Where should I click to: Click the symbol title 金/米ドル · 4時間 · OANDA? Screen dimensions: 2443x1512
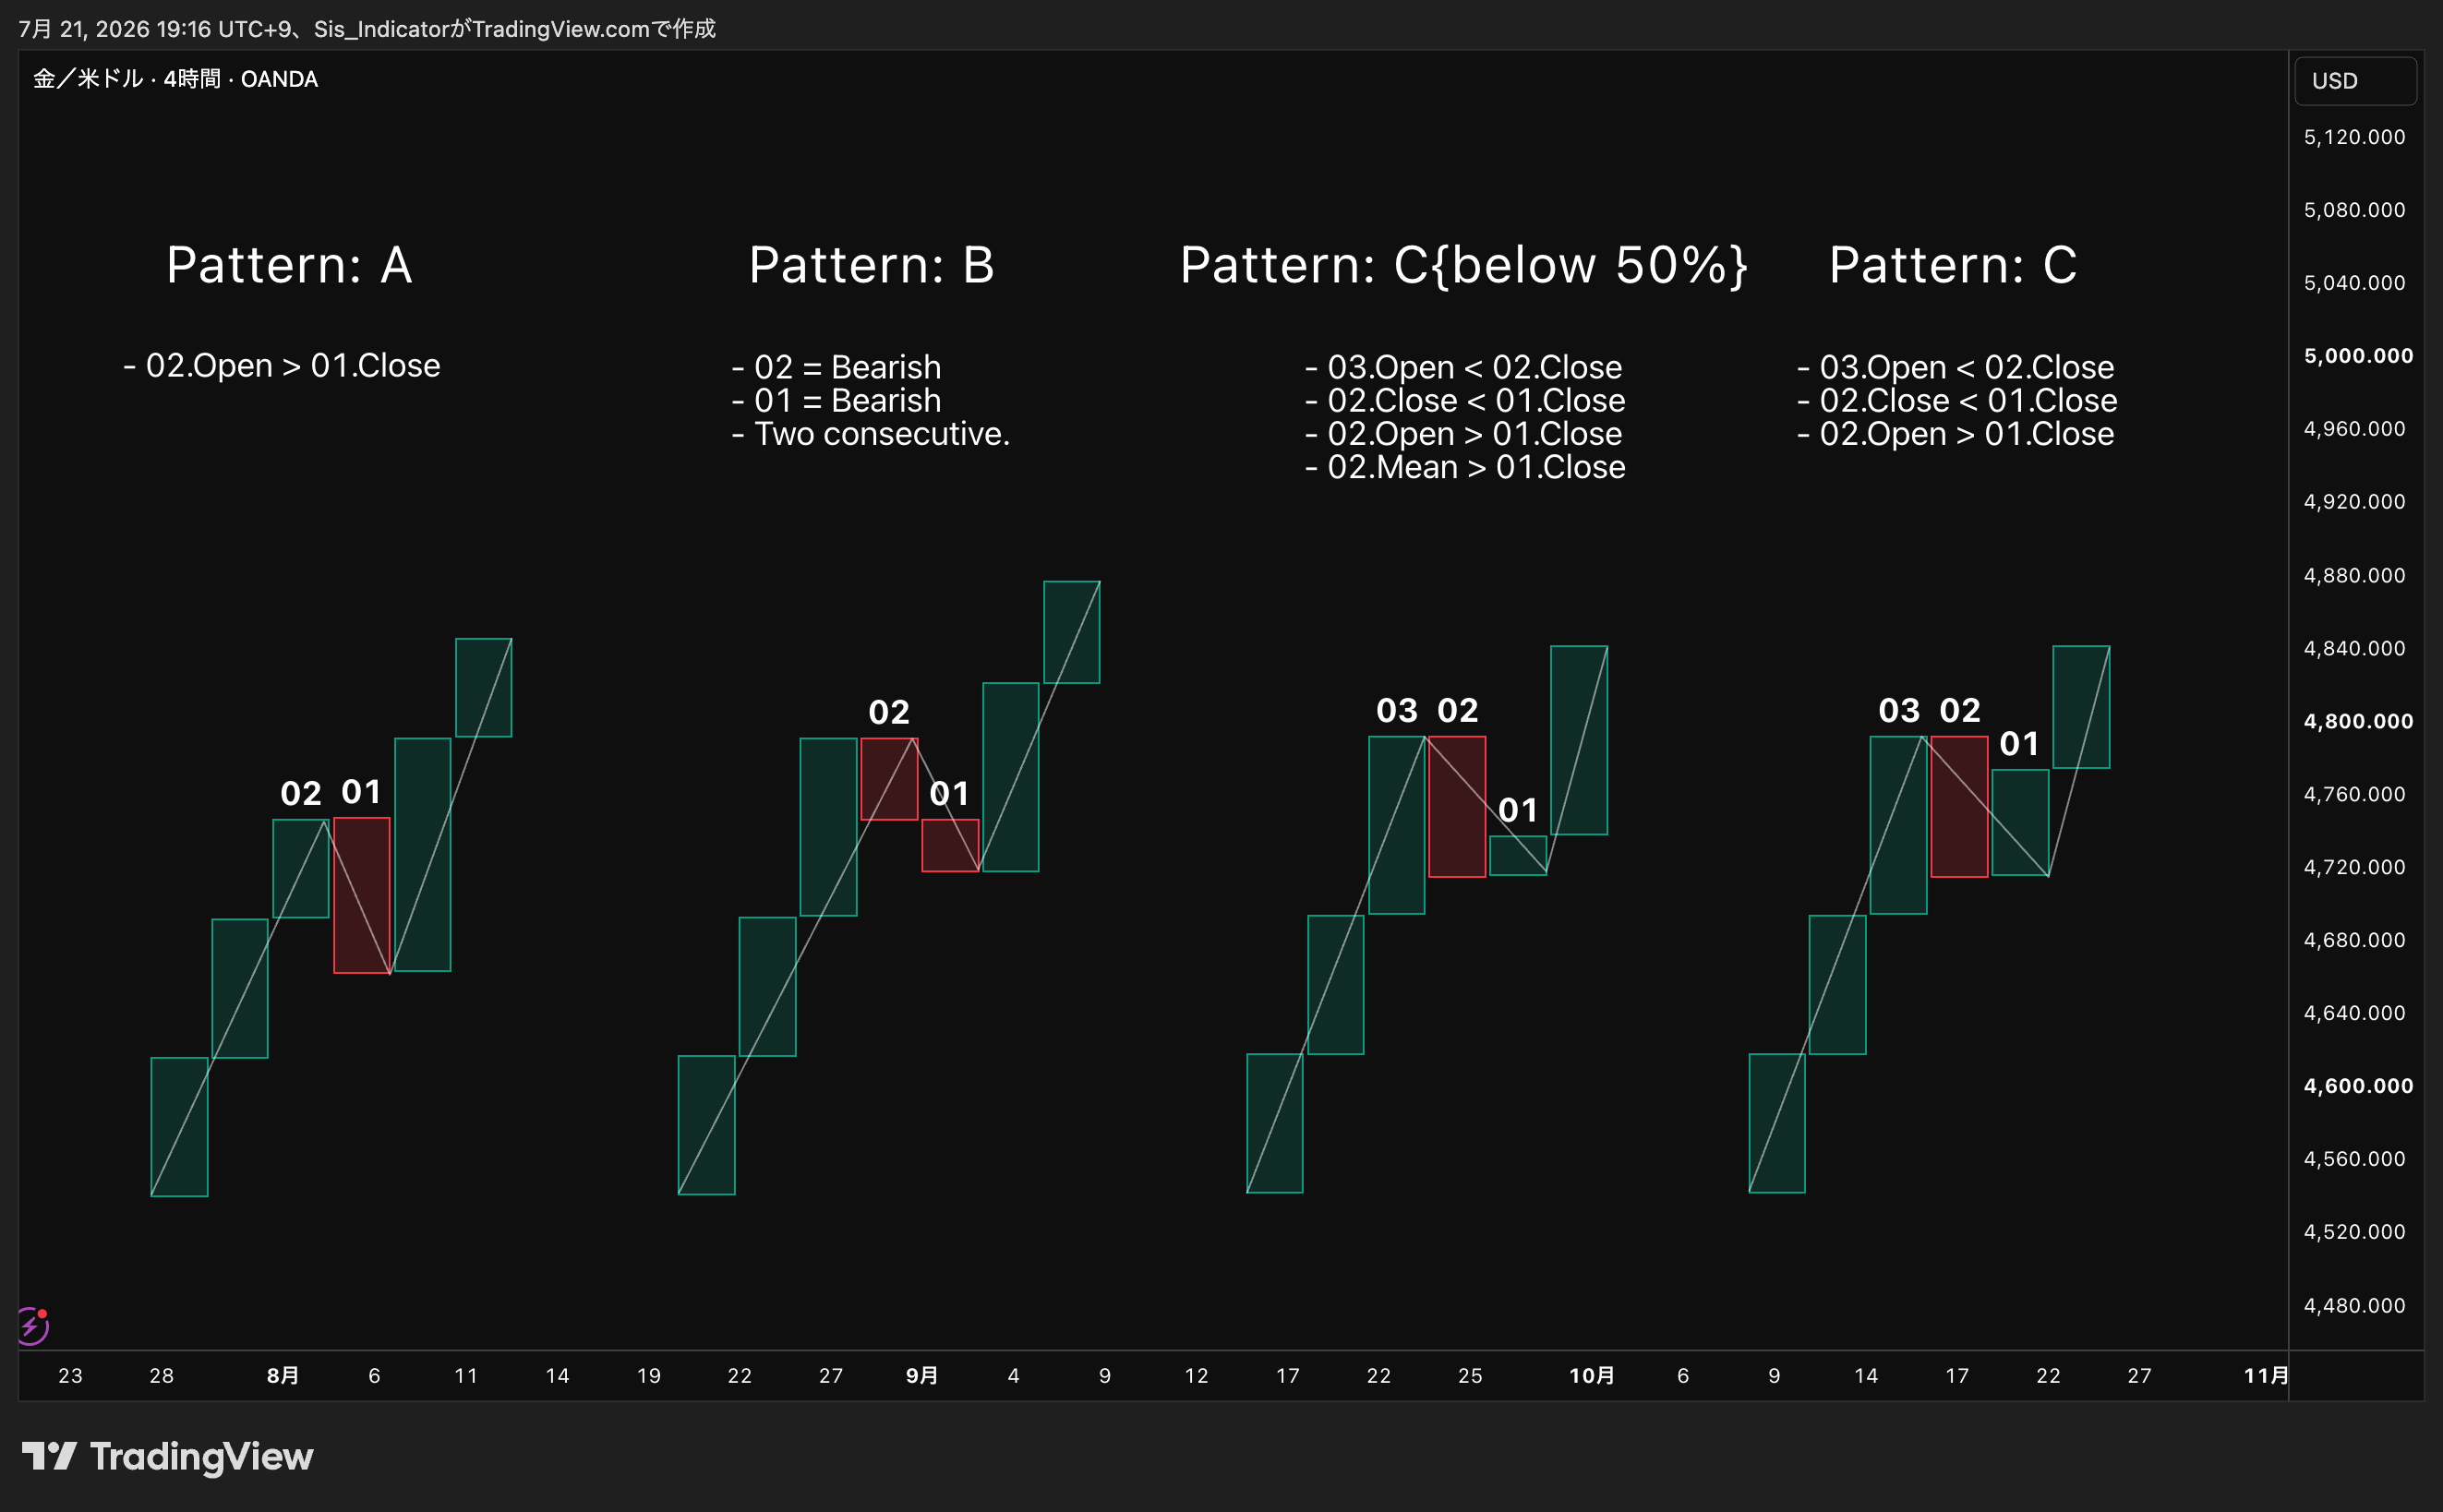click(176, 79)
